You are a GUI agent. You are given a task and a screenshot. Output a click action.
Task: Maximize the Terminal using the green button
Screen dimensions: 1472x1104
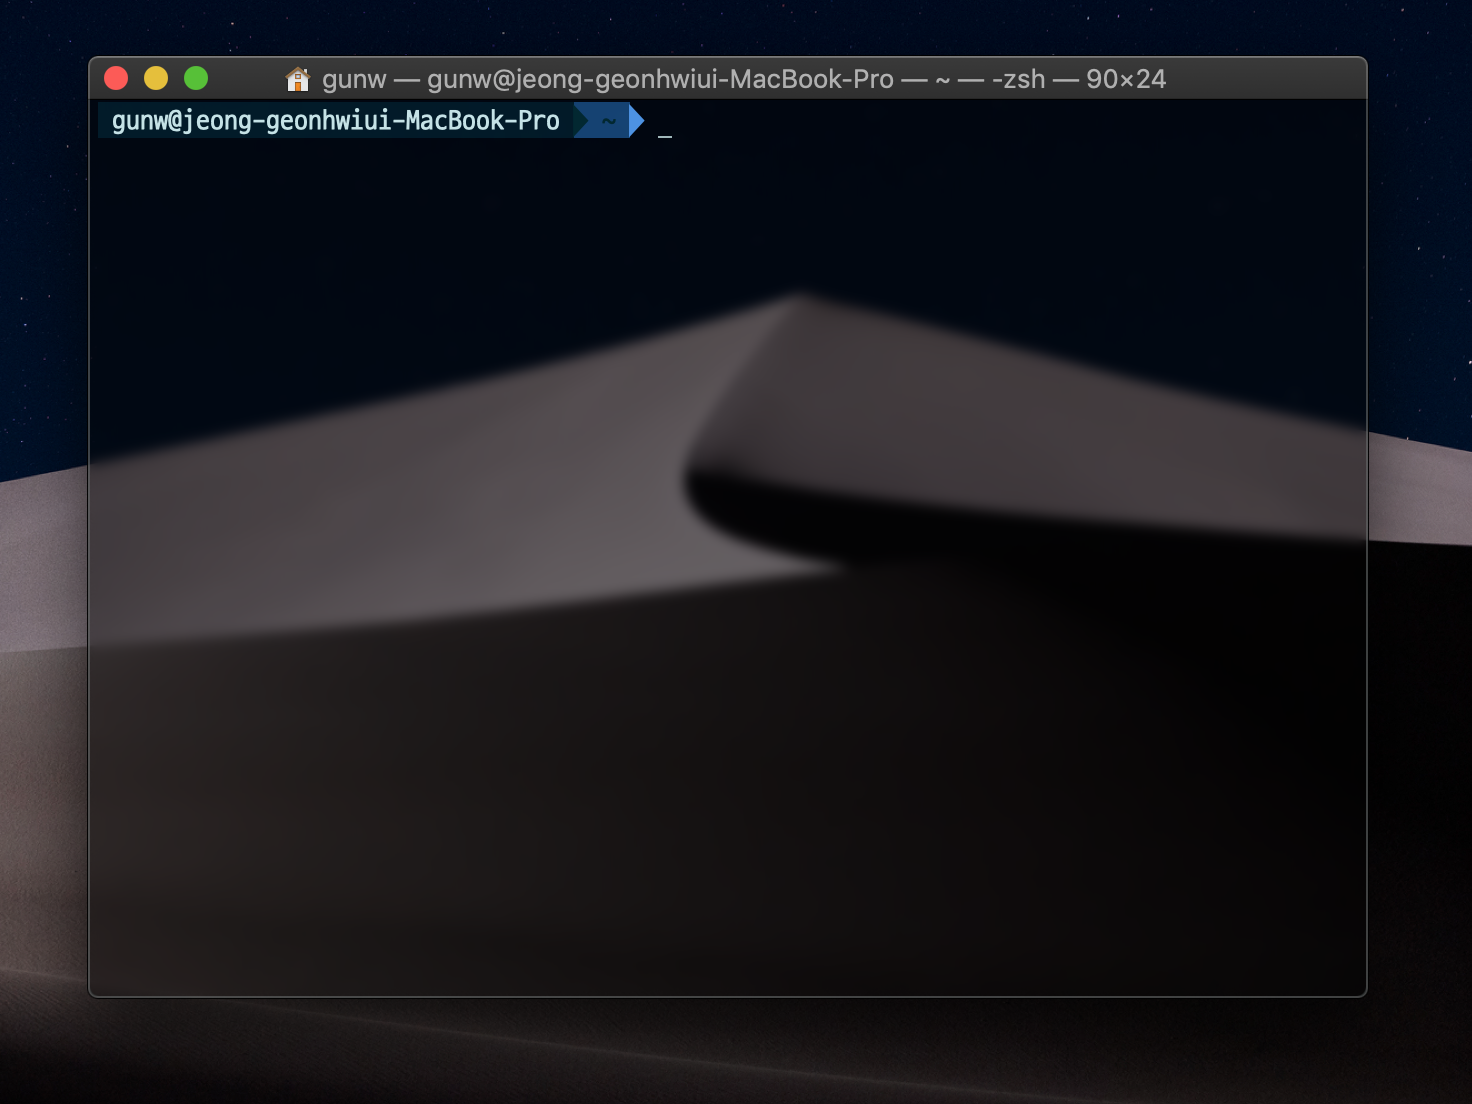pos(196,78)
